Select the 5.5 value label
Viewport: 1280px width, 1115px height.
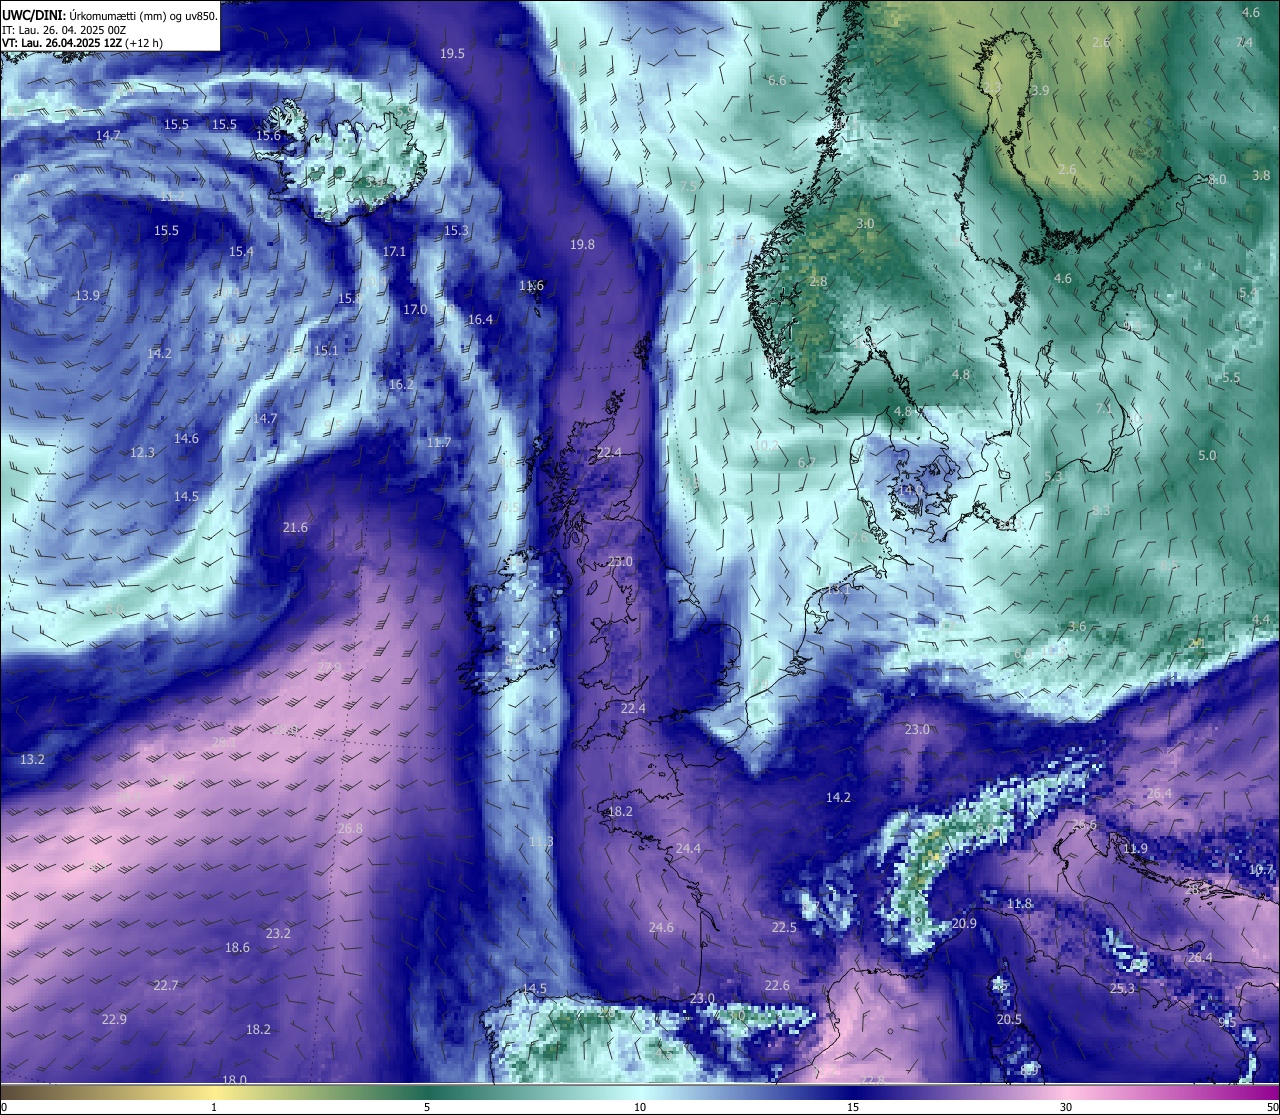coord(1230,377)
